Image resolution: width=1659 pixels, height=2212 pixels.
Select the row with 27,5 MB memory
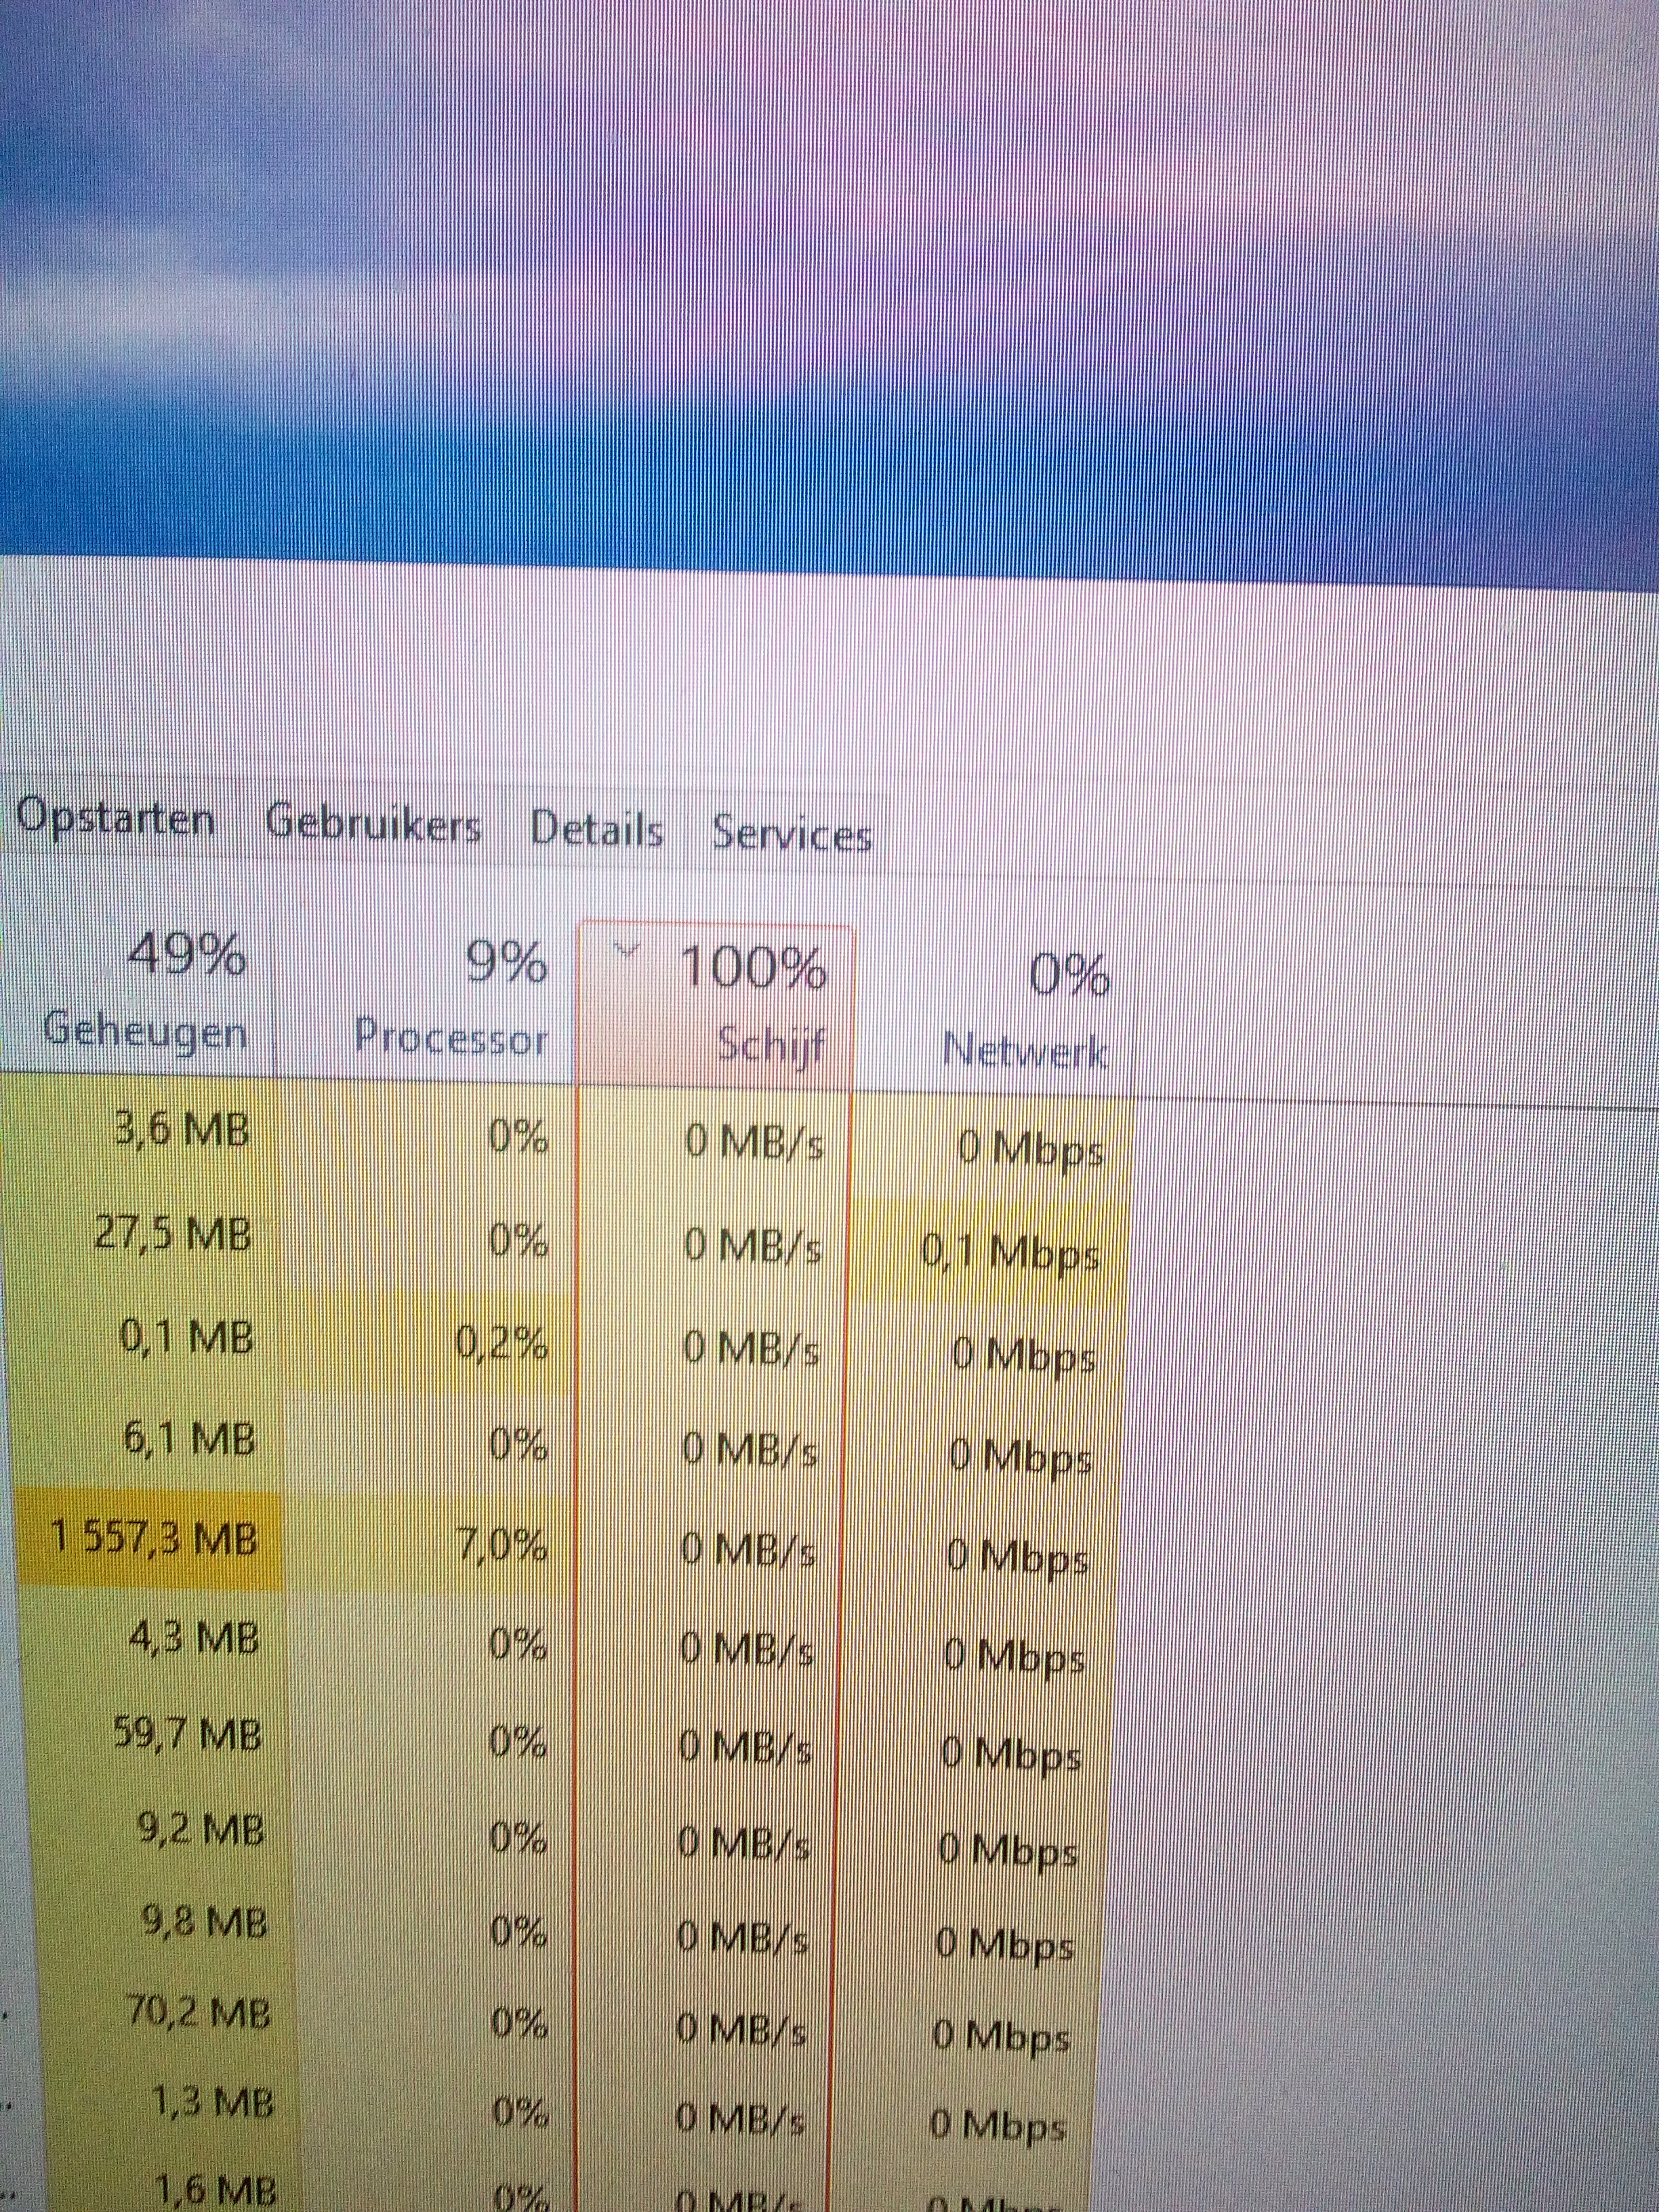172,1235
